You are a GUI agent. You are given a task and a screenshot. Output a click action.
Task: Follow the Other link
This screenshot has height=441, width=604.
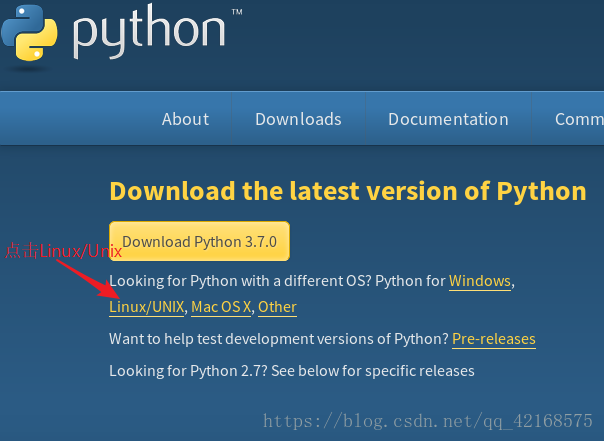(x=277, y=307)
